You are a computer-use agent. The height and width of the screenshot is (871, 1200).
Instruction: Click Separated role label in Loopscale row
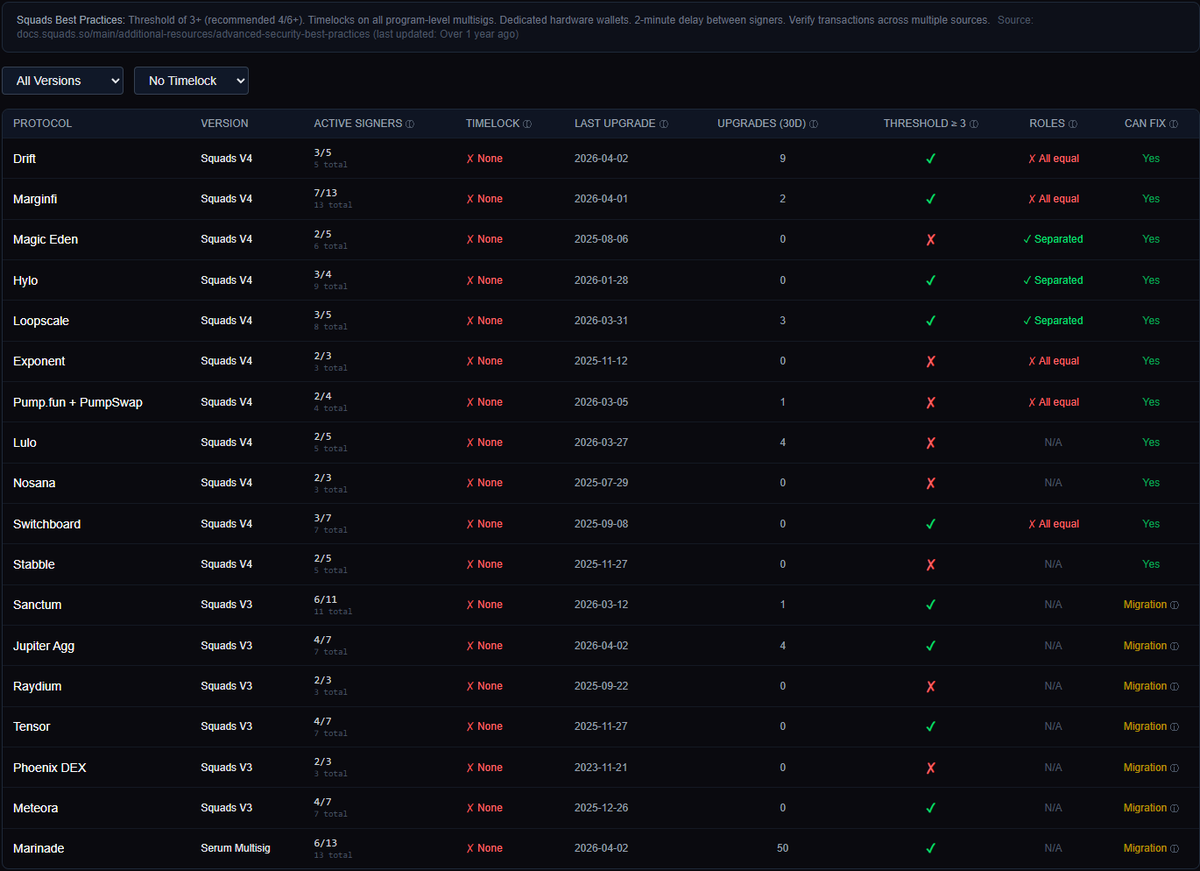(x=1053, y=321)
